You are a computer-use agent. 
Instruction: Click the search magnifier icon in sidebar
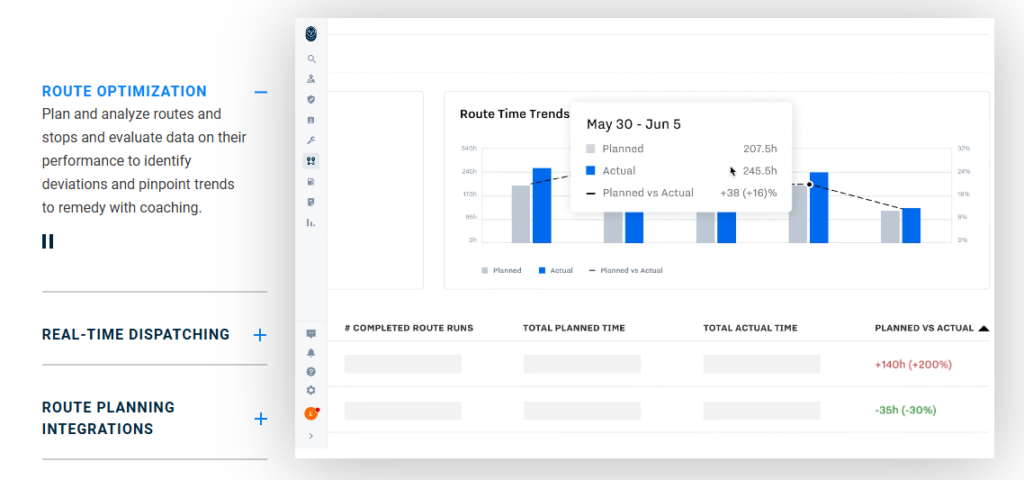(311, 59)
